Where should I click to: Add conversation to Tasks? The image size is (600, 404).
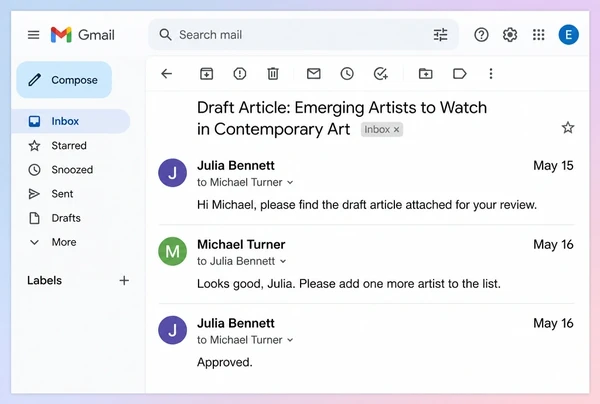coord(381,73)
